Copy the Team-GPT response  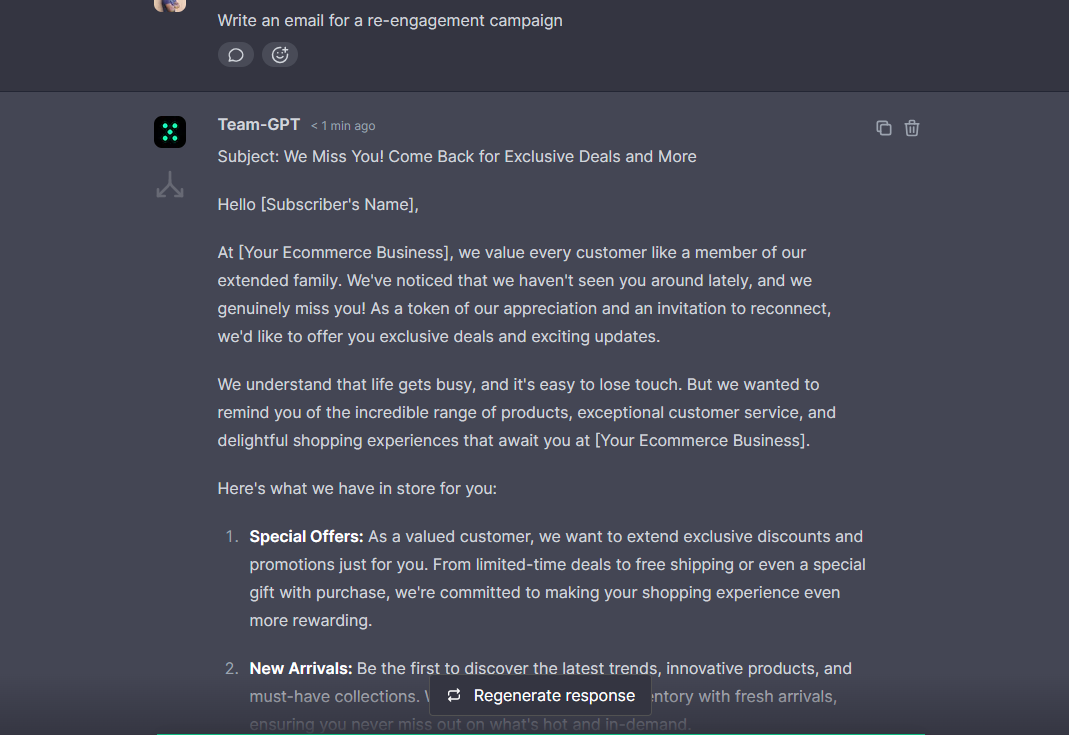(883, 128)
